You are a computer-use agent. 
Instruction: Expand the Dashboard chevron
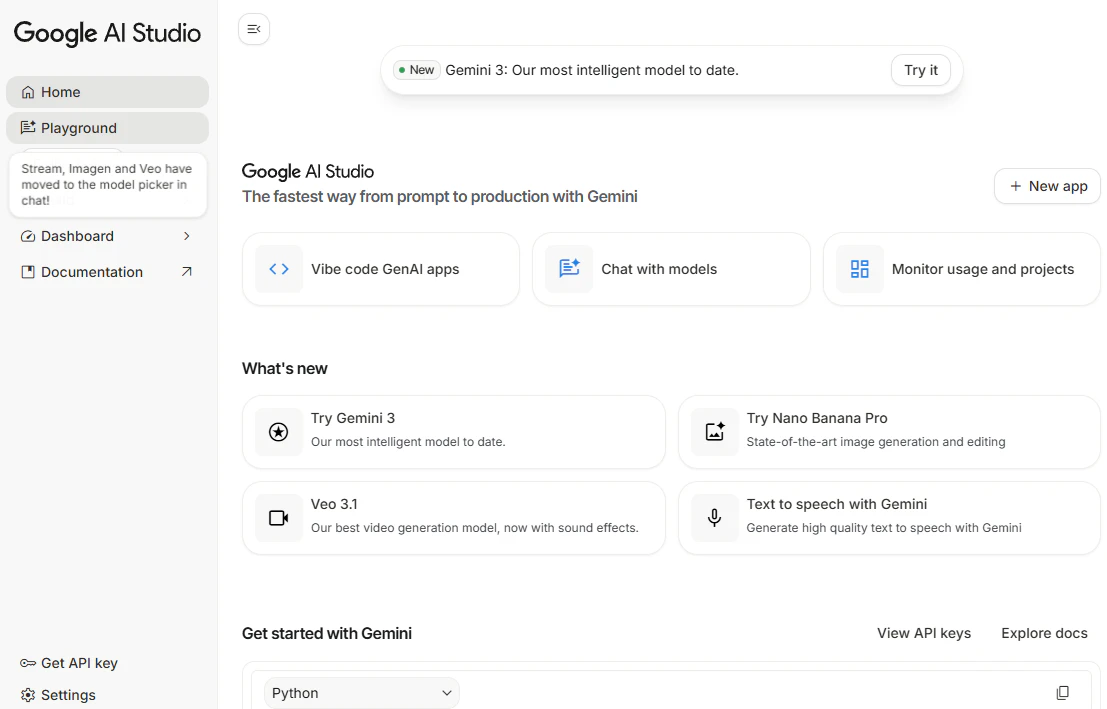[x=186, y=237]
